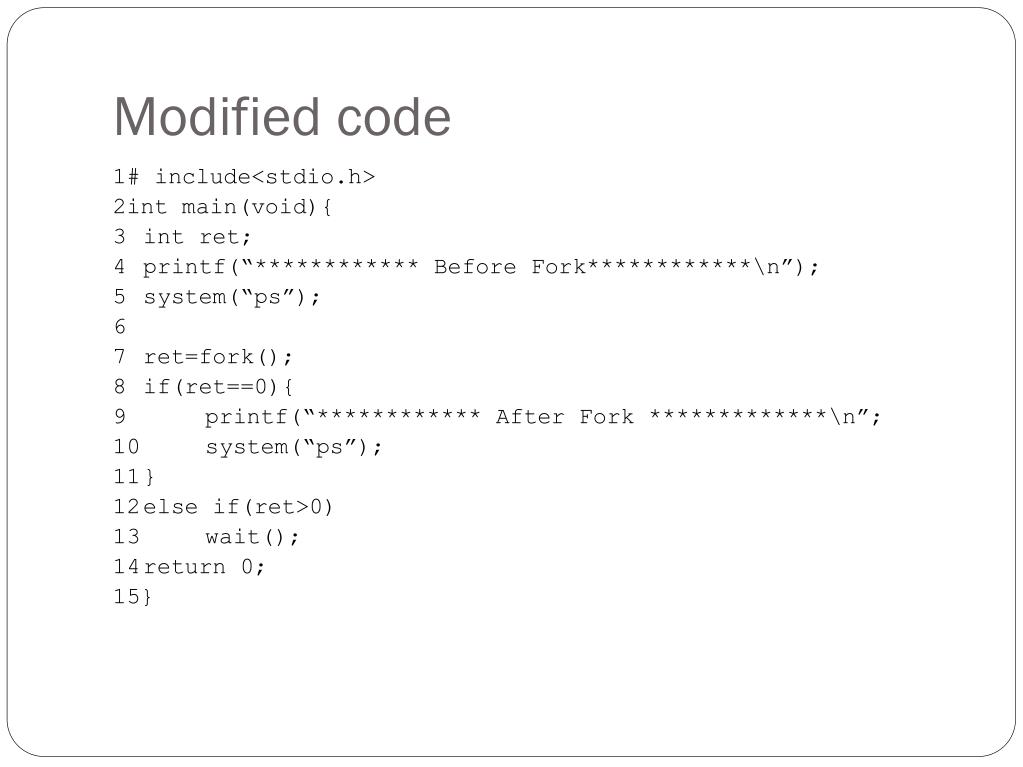Click the line number 13

[x=127, y=537]
